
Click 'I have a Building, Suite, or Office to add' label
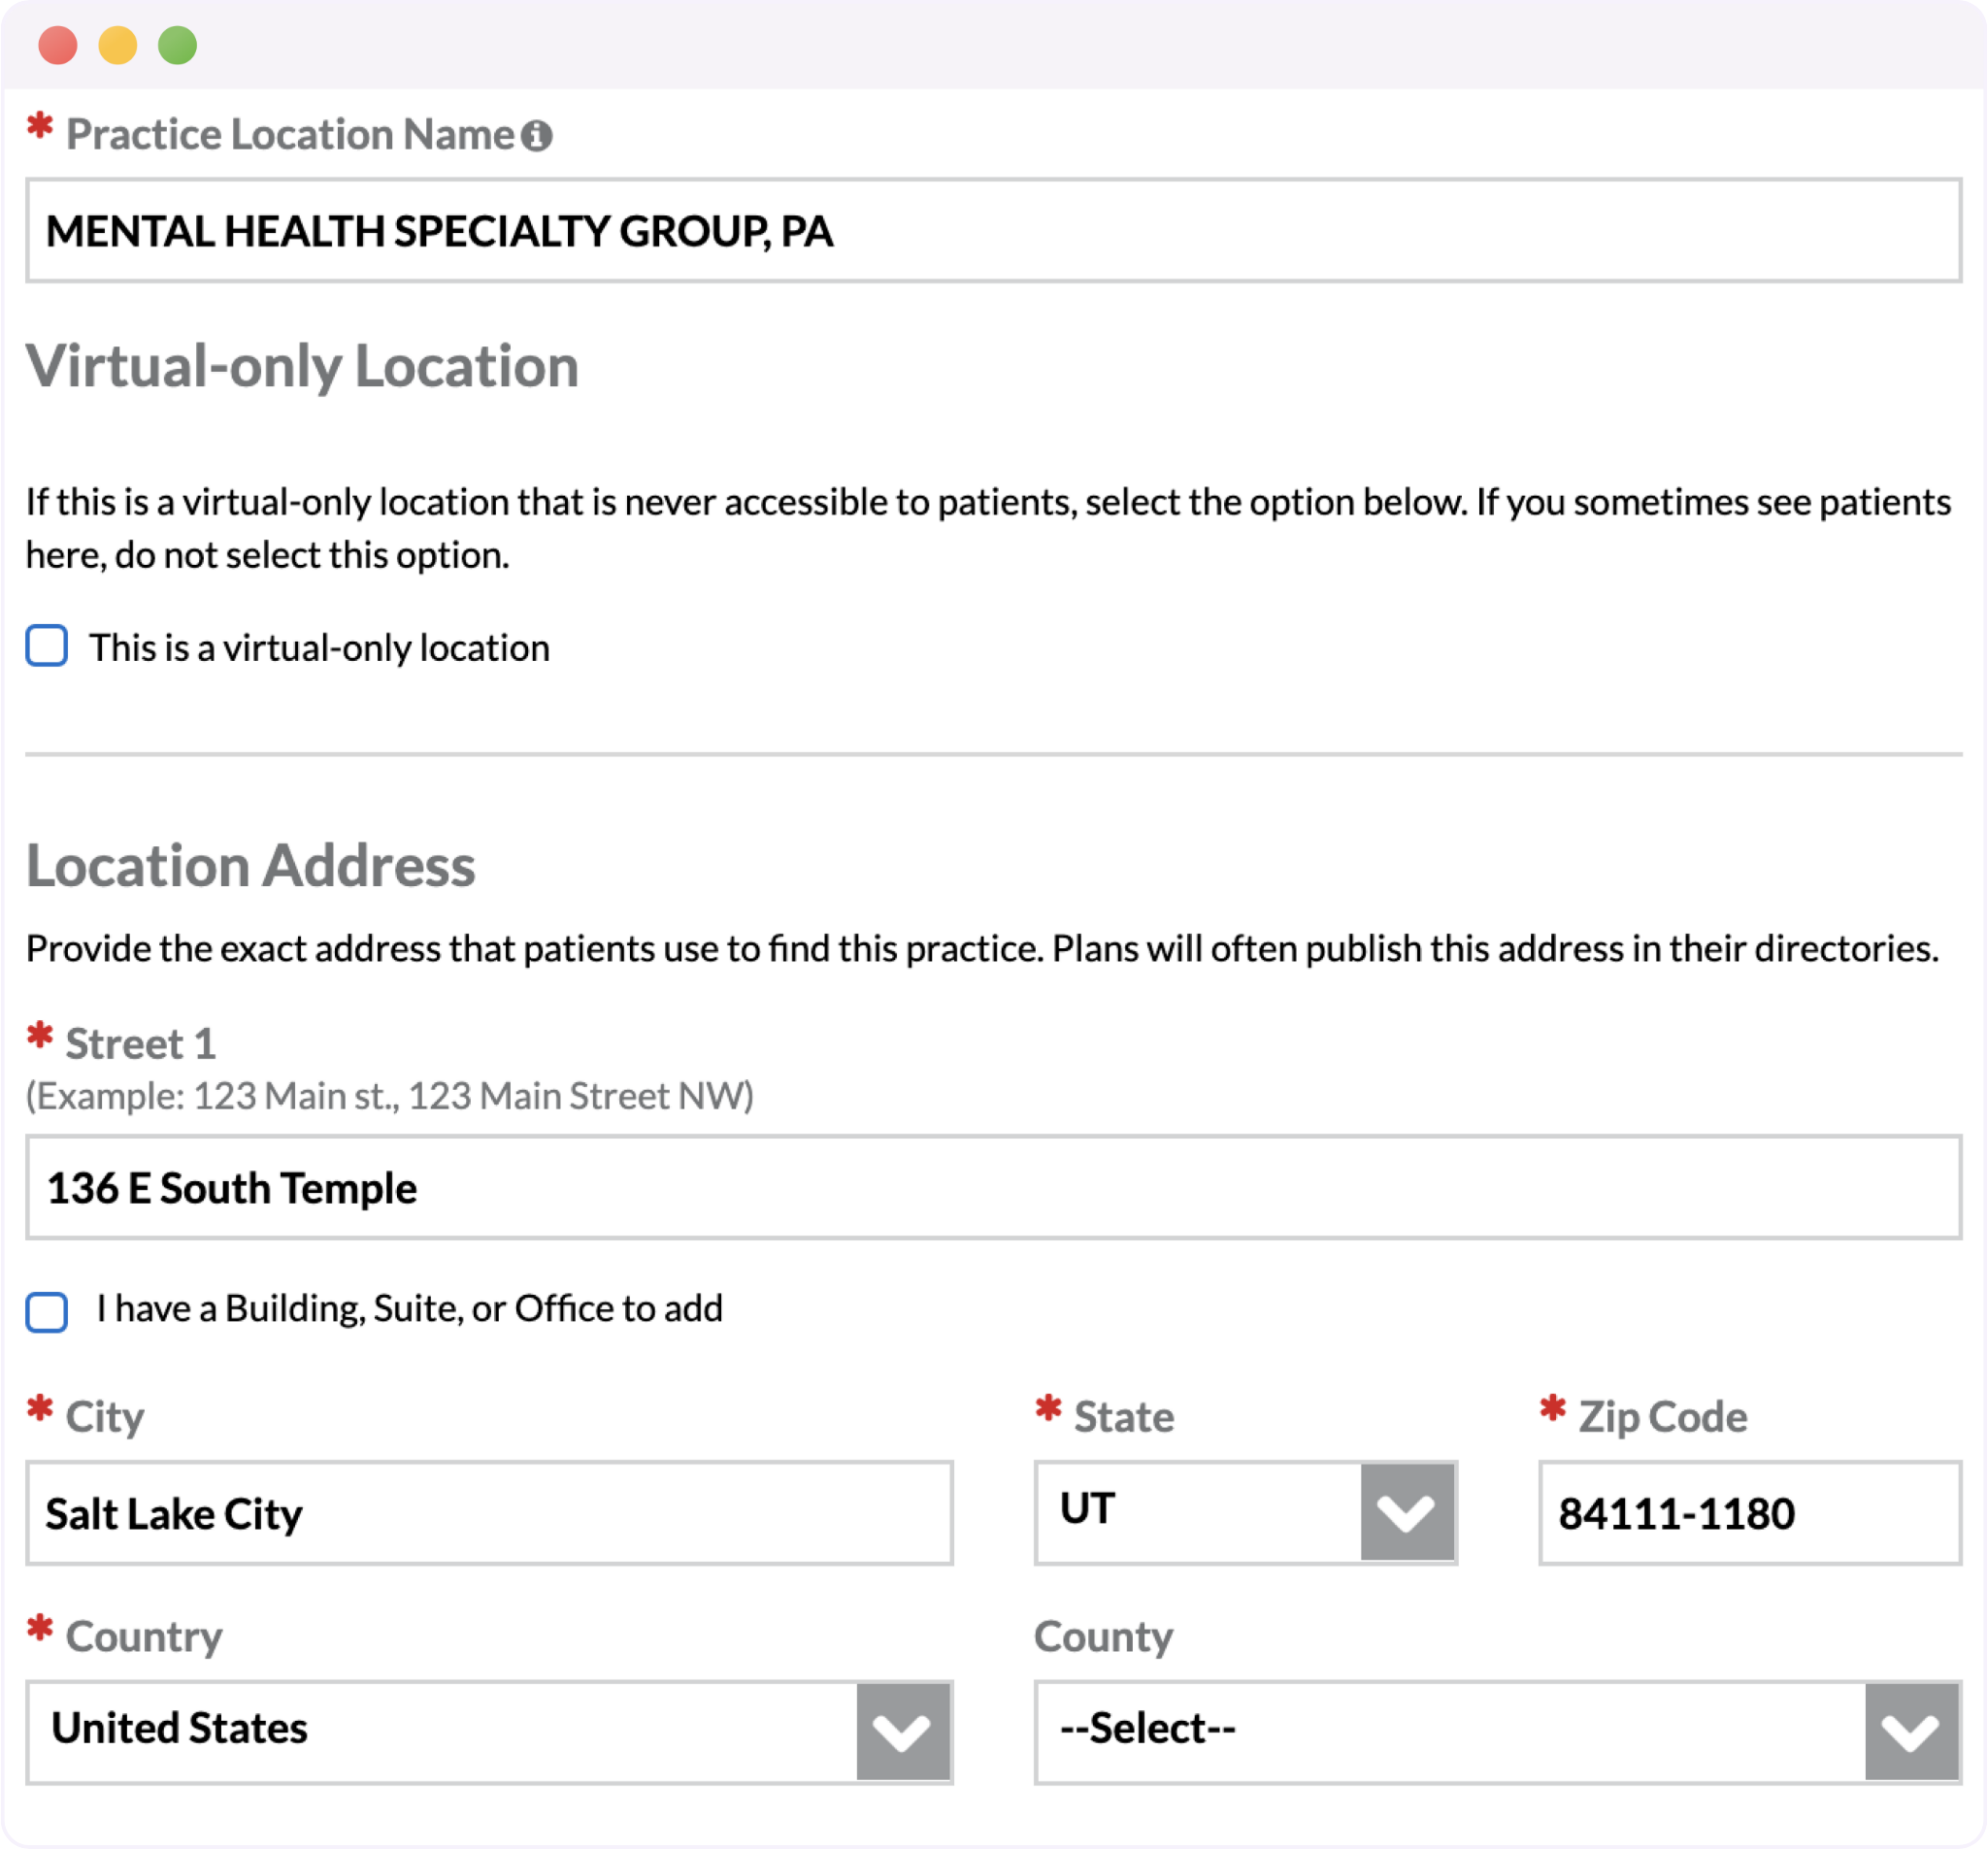(409, 1309)
